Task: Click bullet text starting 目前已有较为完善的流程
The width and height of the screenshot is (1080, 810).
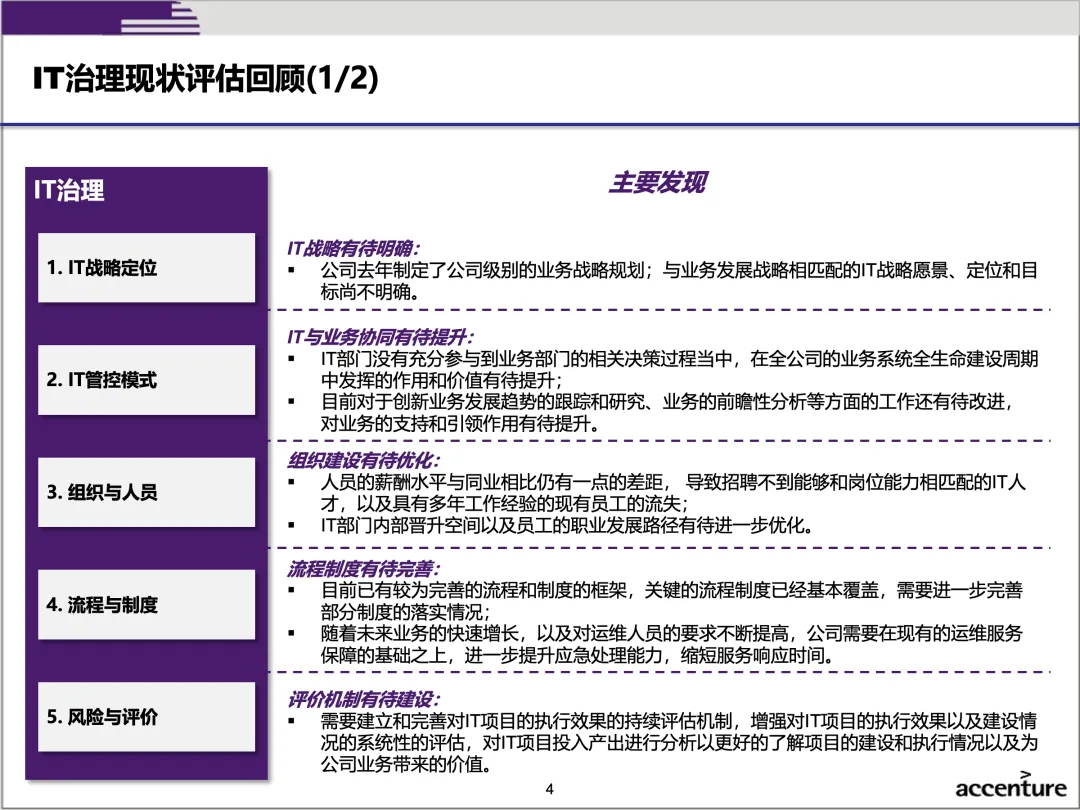Action: (672, 601)
